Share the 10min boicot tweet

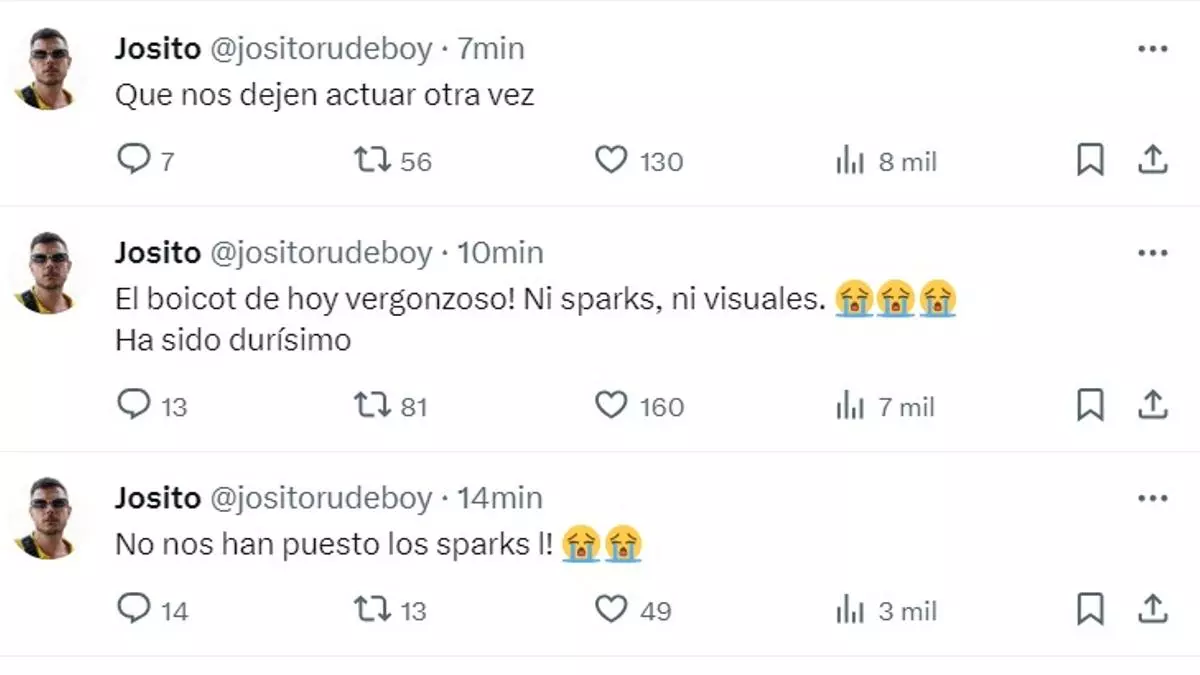tap(1153, 405)
